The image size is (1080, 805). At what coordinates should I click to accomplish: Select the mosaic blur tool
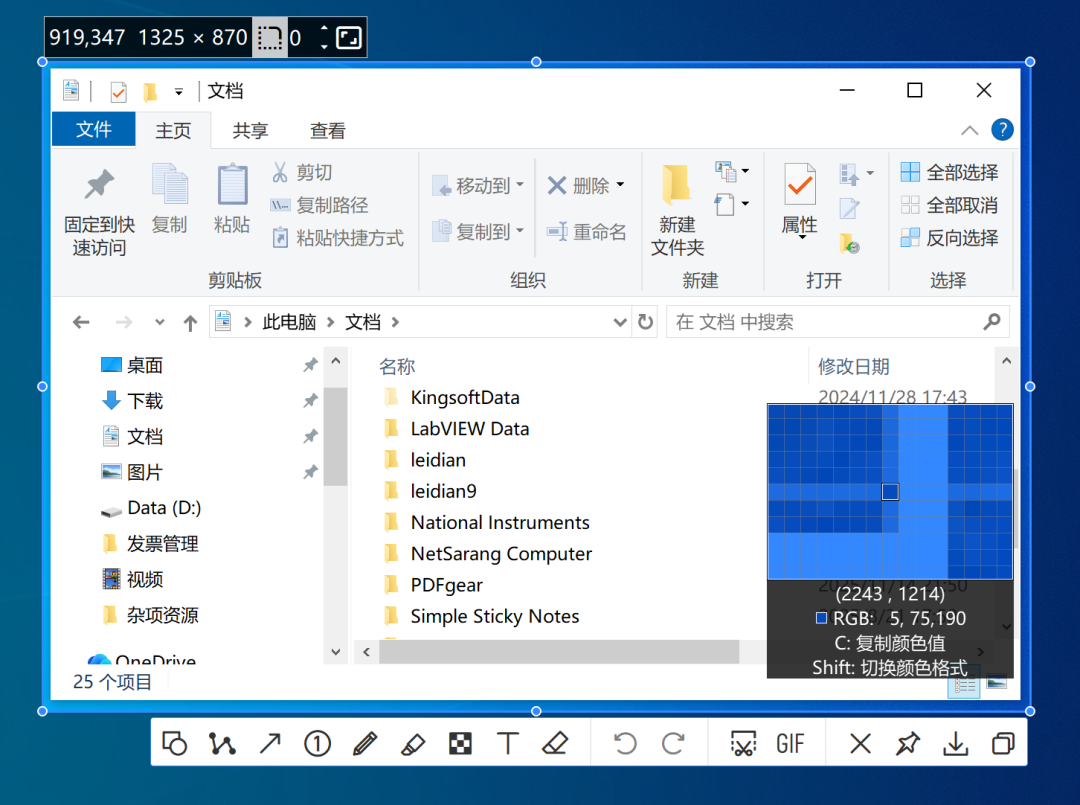tap(460, 743)
